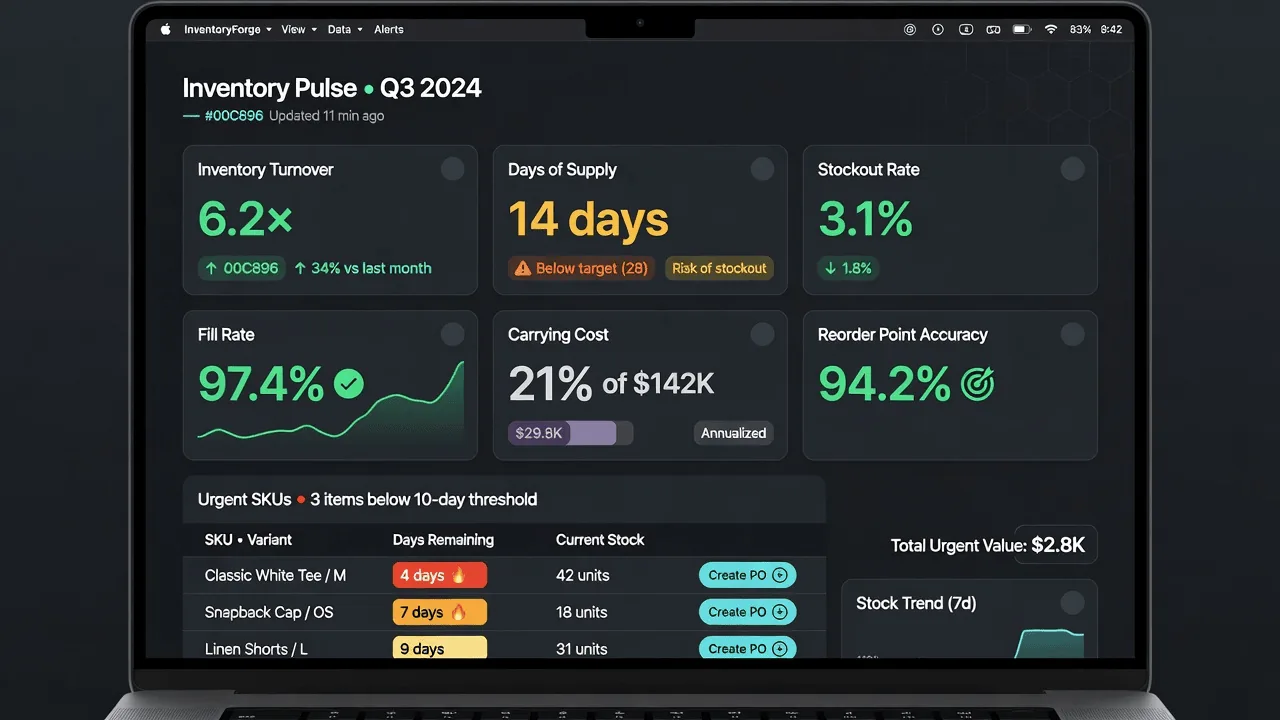Click the 42 units stock value

[x=582, y=575]
